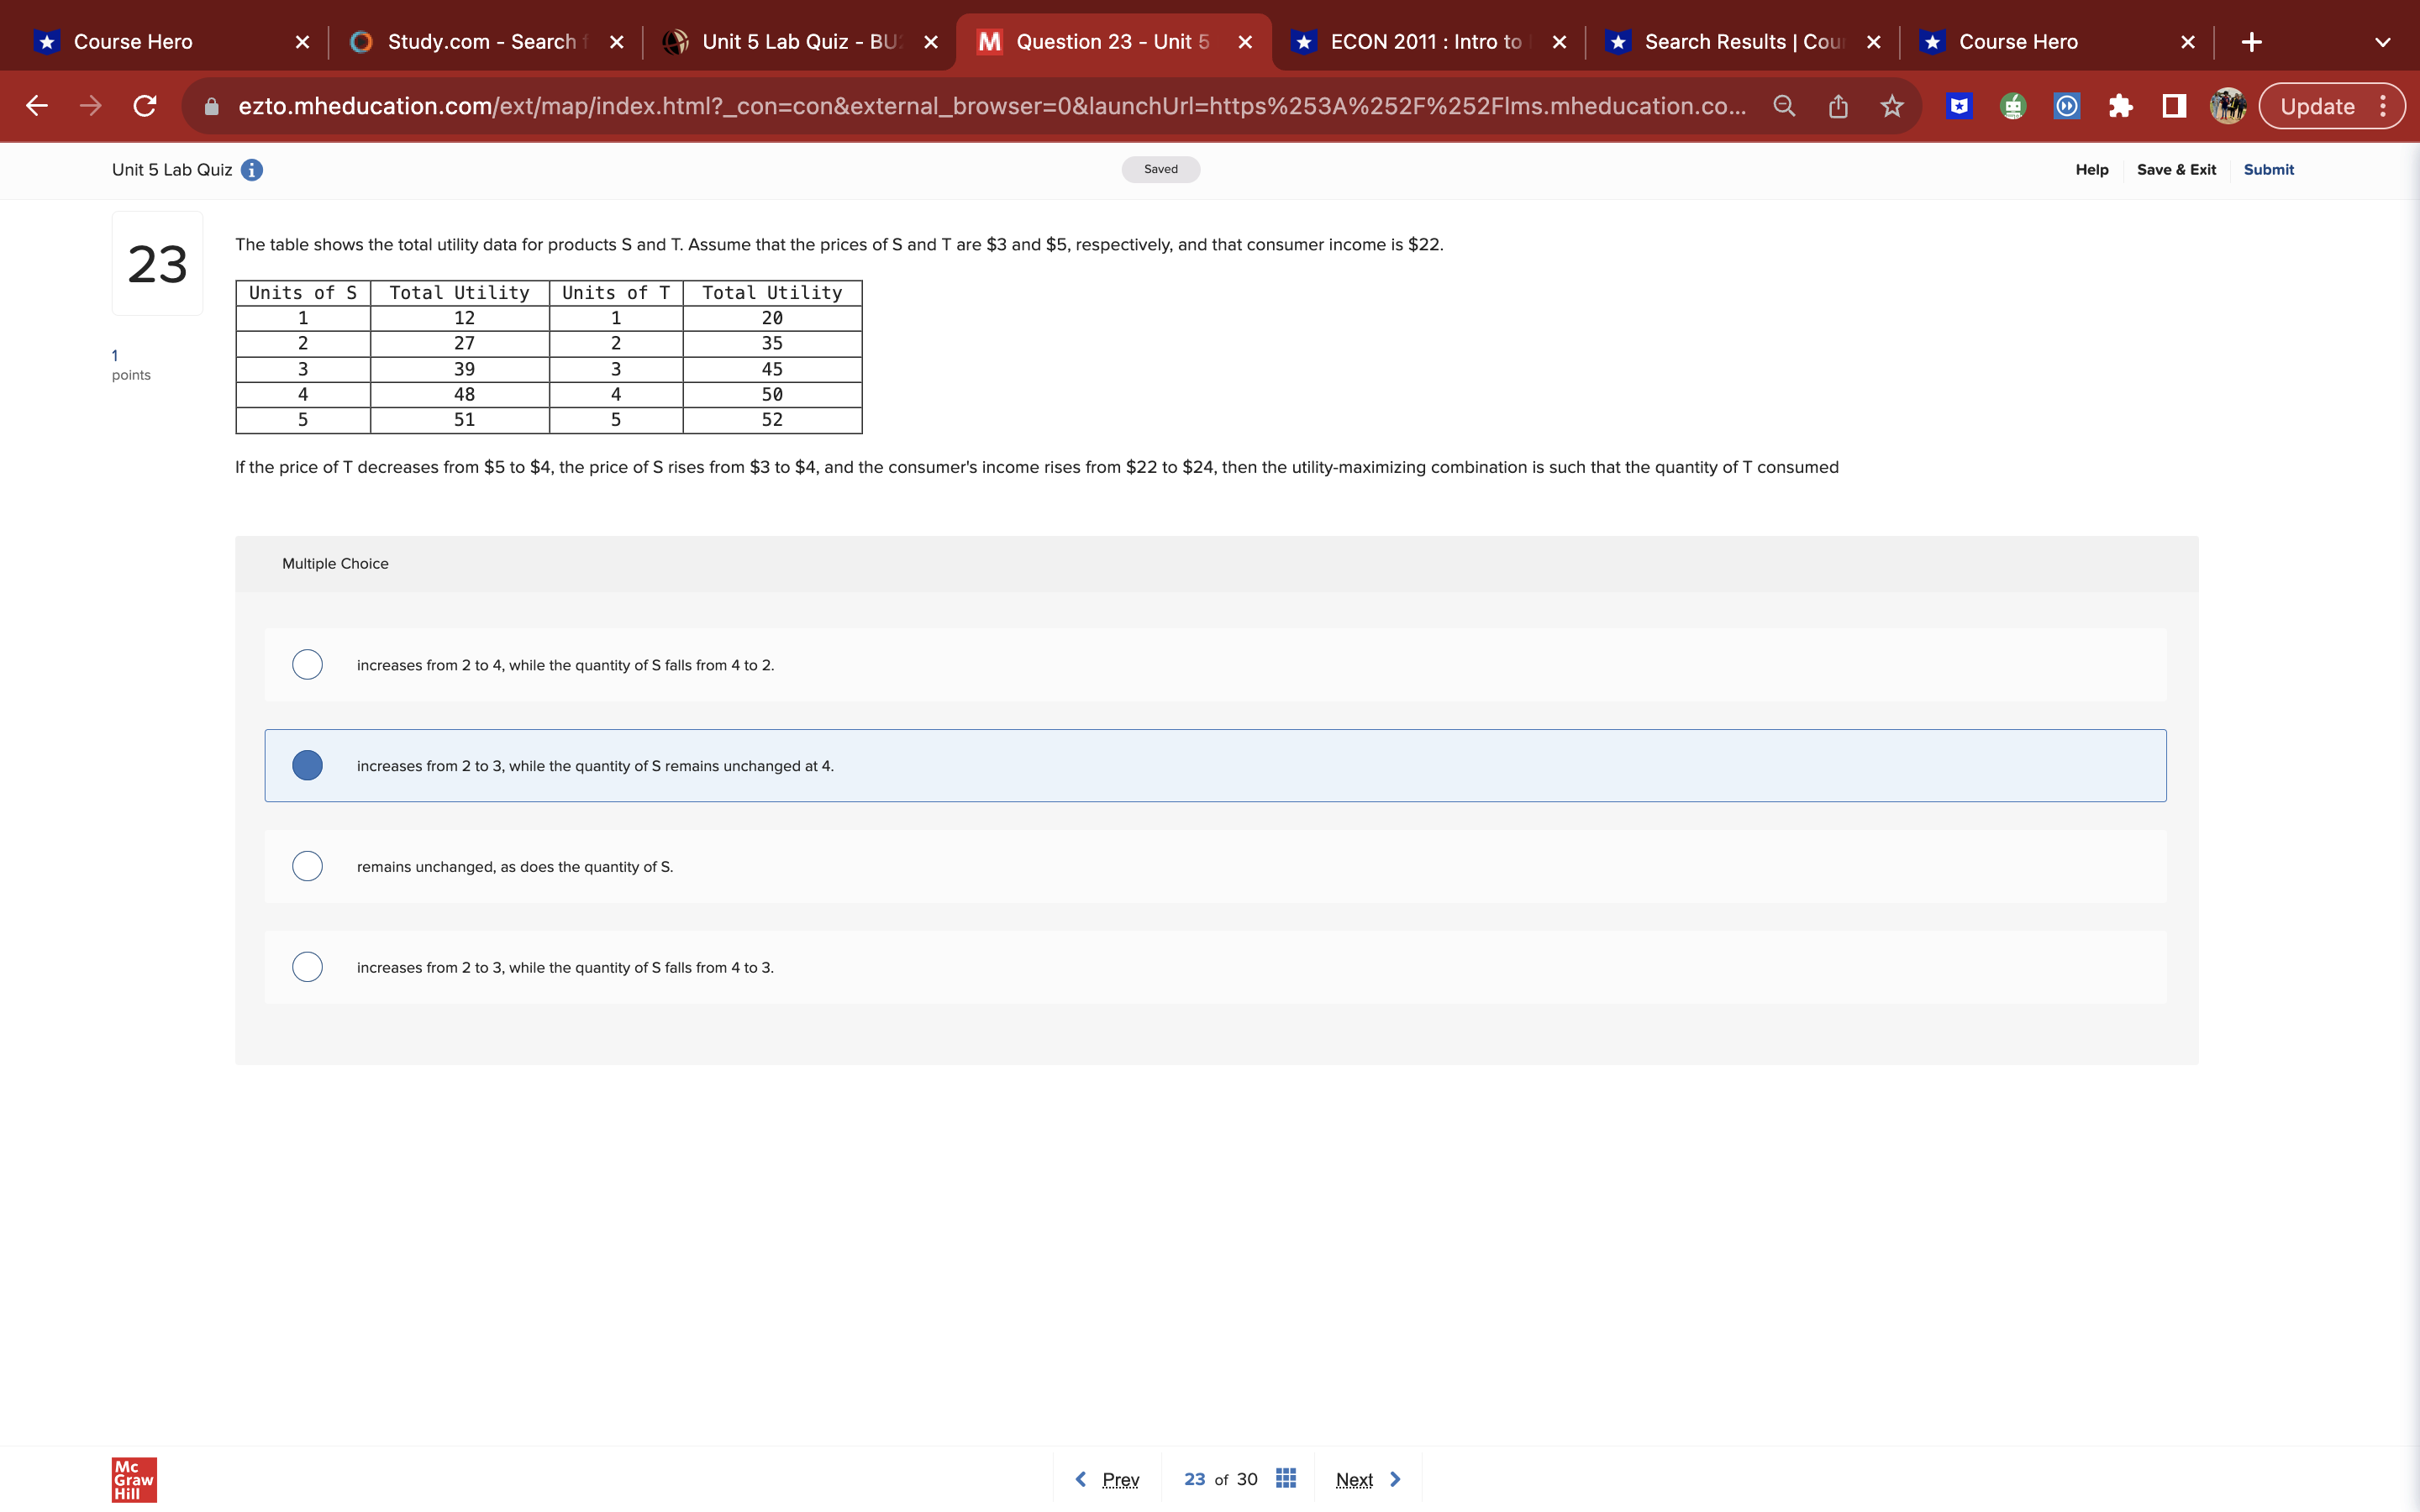Click the browser reload icon
The height and width of the screenshot is (1512, 2420).
click(145, 106)
